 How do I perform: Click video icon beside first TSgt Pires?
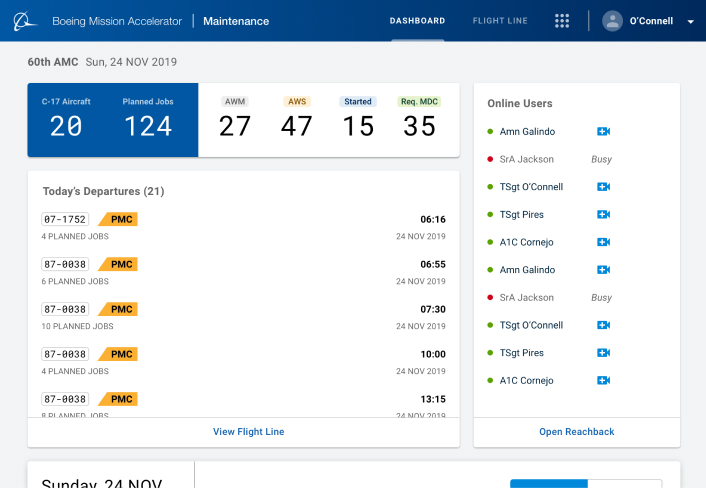click(603, 215)
